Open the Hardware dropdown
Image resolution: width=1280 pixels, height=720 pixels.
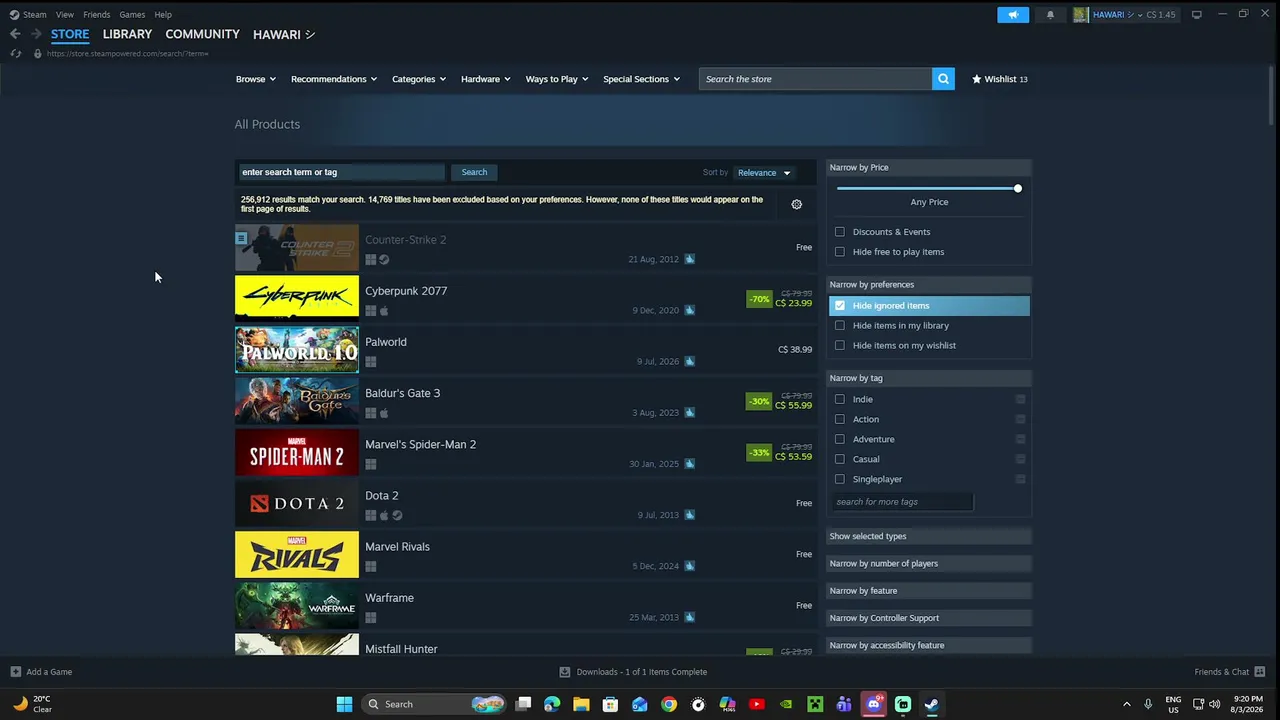[x=486, y=79]
